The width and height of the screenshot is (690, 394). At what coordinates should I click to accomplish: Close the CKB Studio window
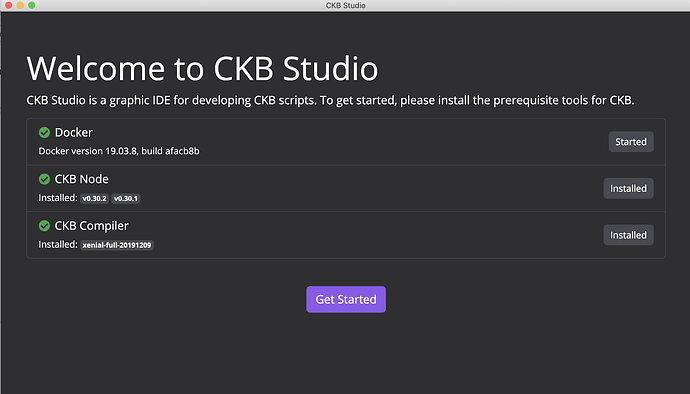click(8, 5)
